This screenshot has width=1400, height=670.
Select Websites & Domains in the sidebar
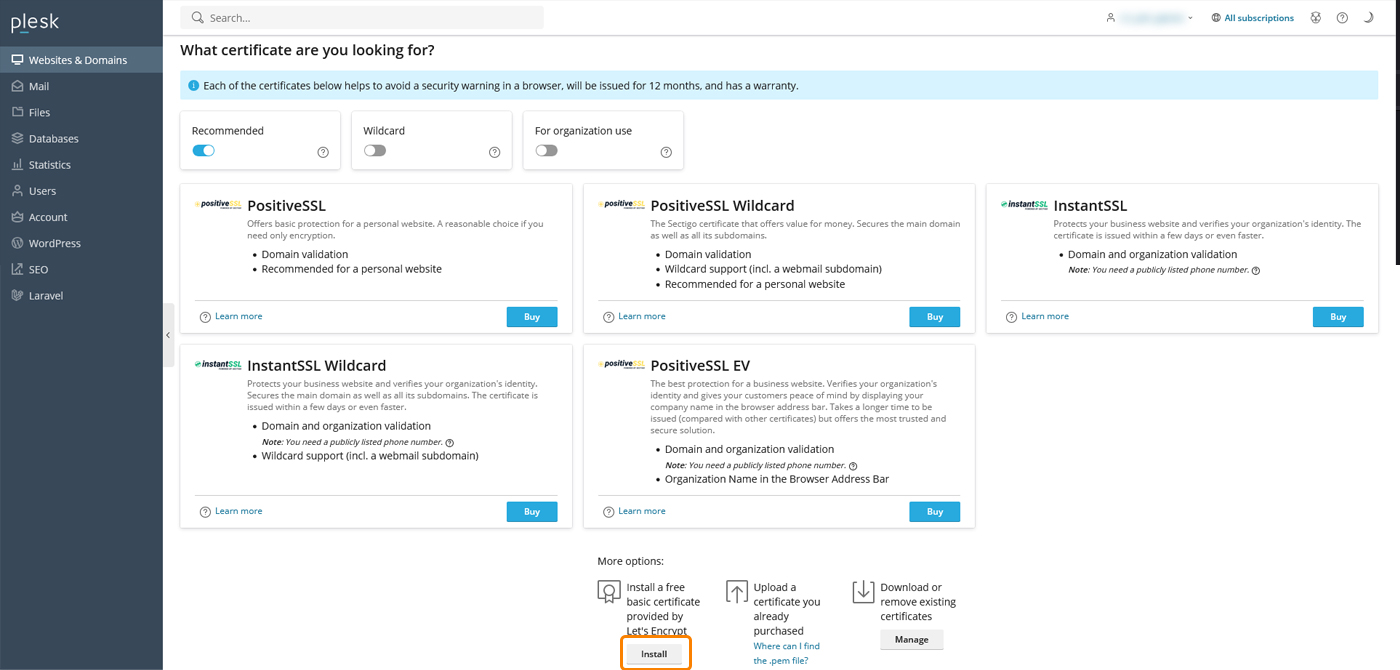pyautogui.click(x=72, y=59)
